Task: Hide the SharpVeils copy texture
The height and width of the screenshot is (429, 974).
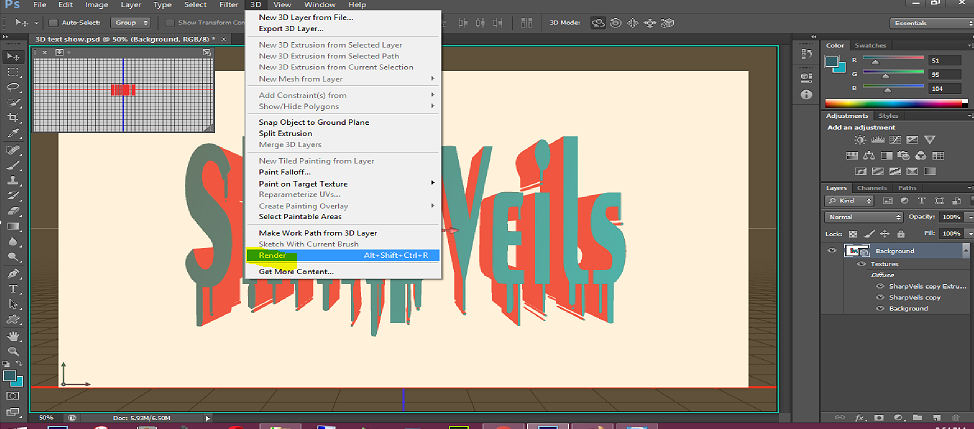Action: 880,297
